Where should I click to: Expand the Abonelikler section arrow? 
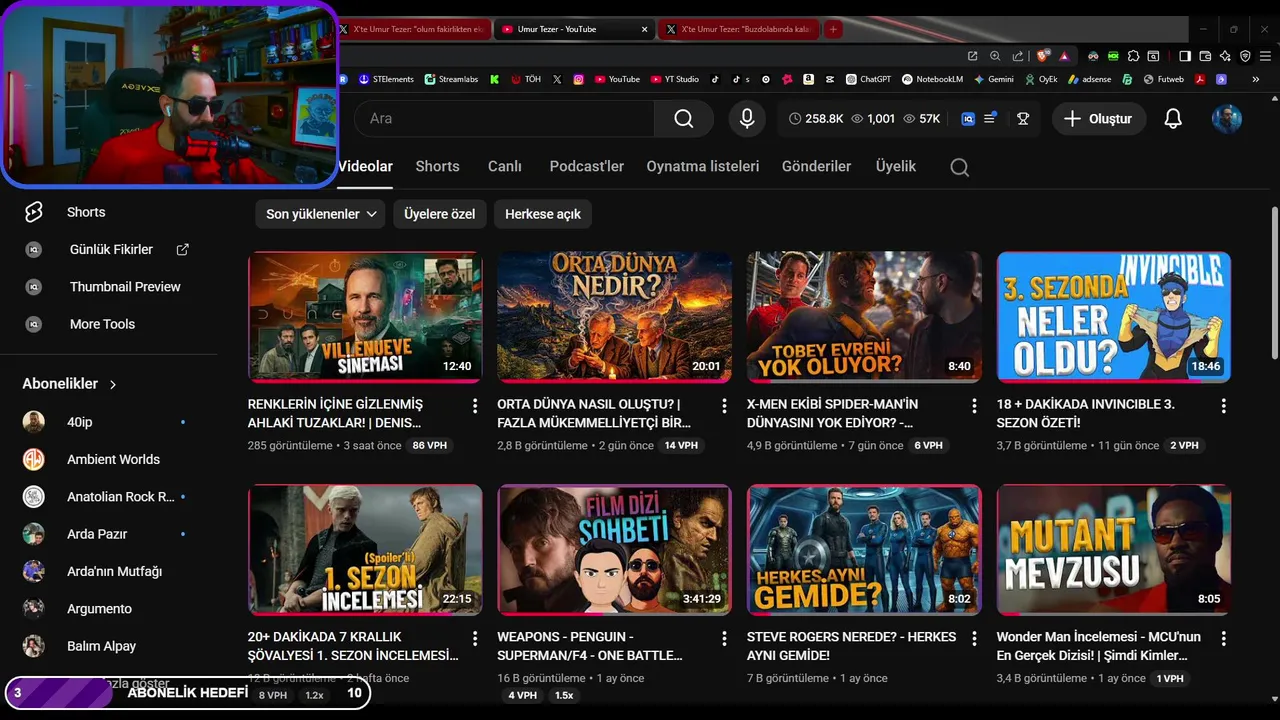coord(113,384)
